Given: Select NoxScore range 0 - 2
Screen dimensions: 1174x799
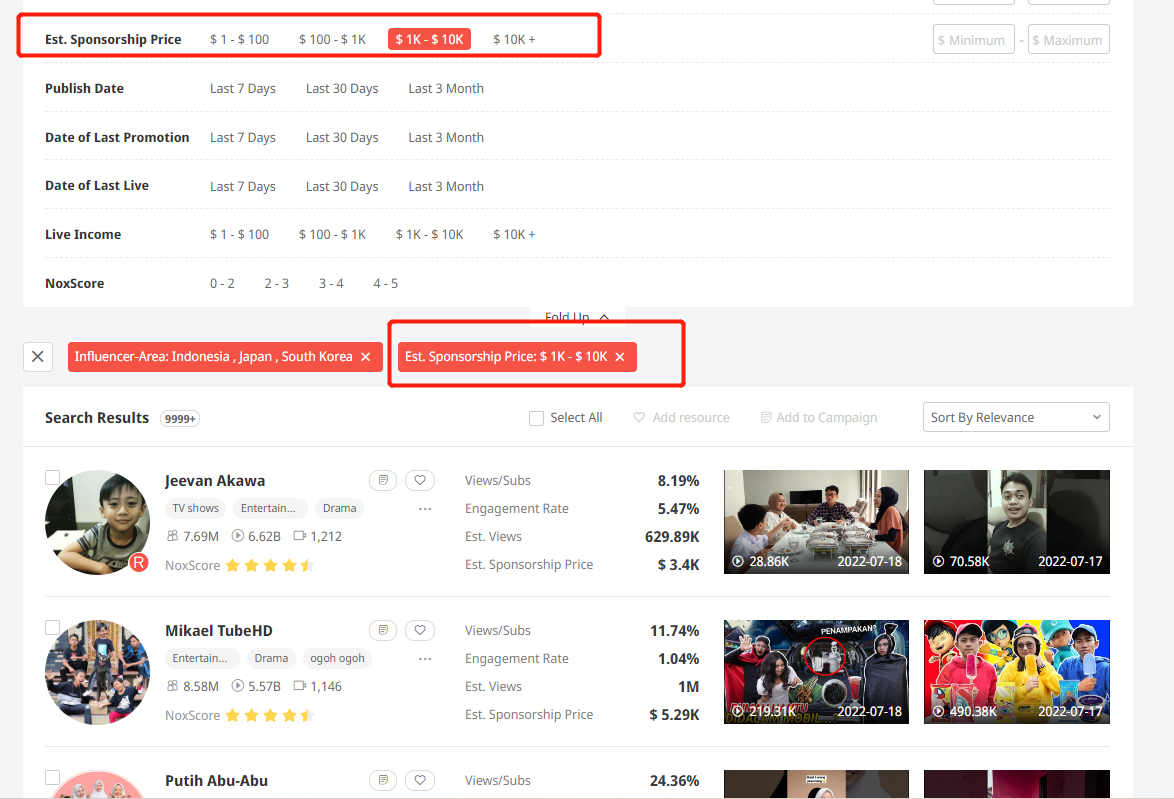Looking at the screenshot, I should [x=222, y=283].
